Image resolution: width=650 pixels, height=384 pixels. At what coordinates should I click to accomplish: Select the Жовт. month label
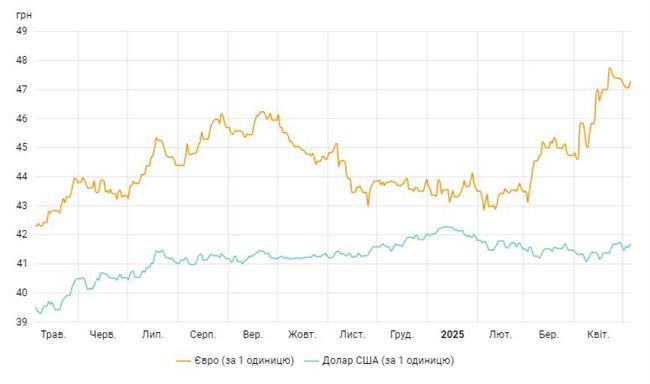[302, 334]
